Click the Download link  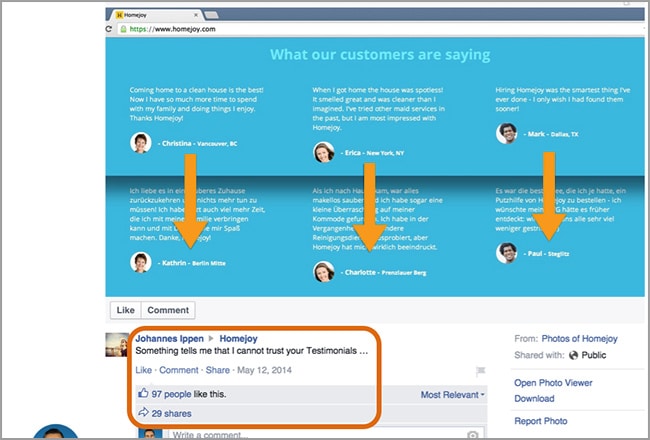(x=534, y=399)
